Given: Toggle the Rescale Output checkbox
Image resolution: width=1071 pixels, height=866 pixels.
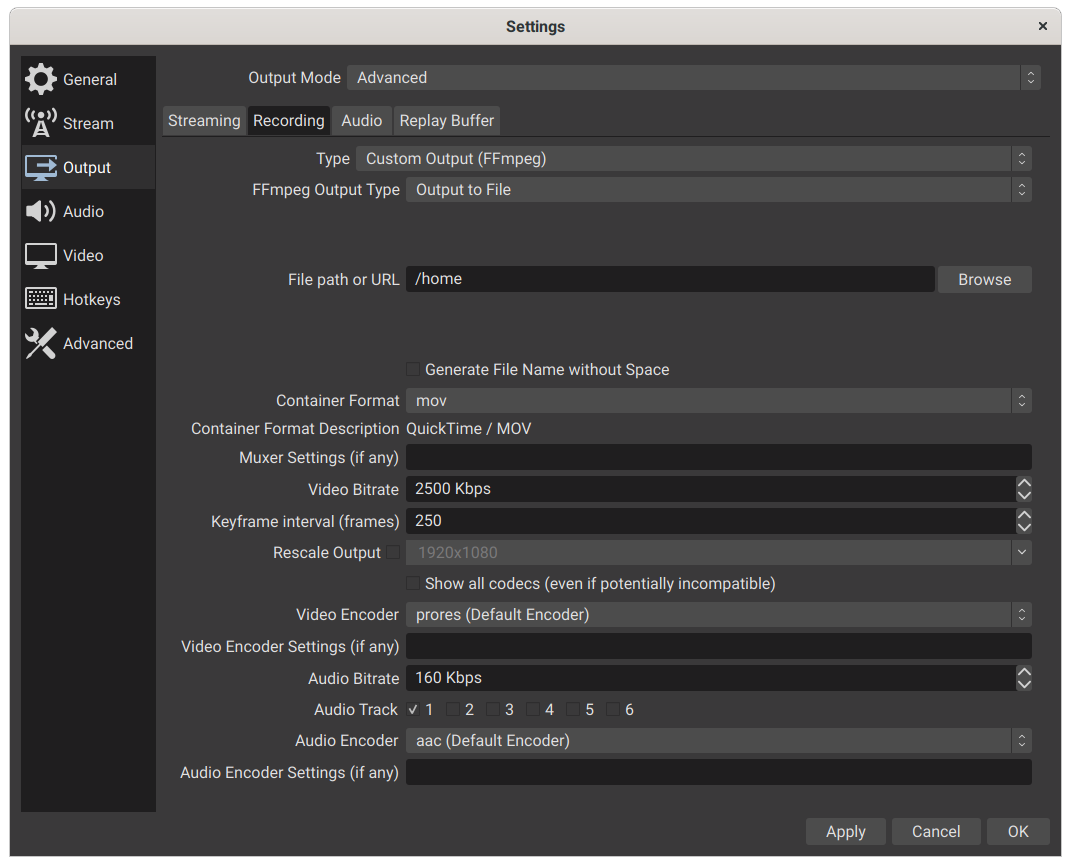Looking at the screenshot, I should (x=393, y=552).
